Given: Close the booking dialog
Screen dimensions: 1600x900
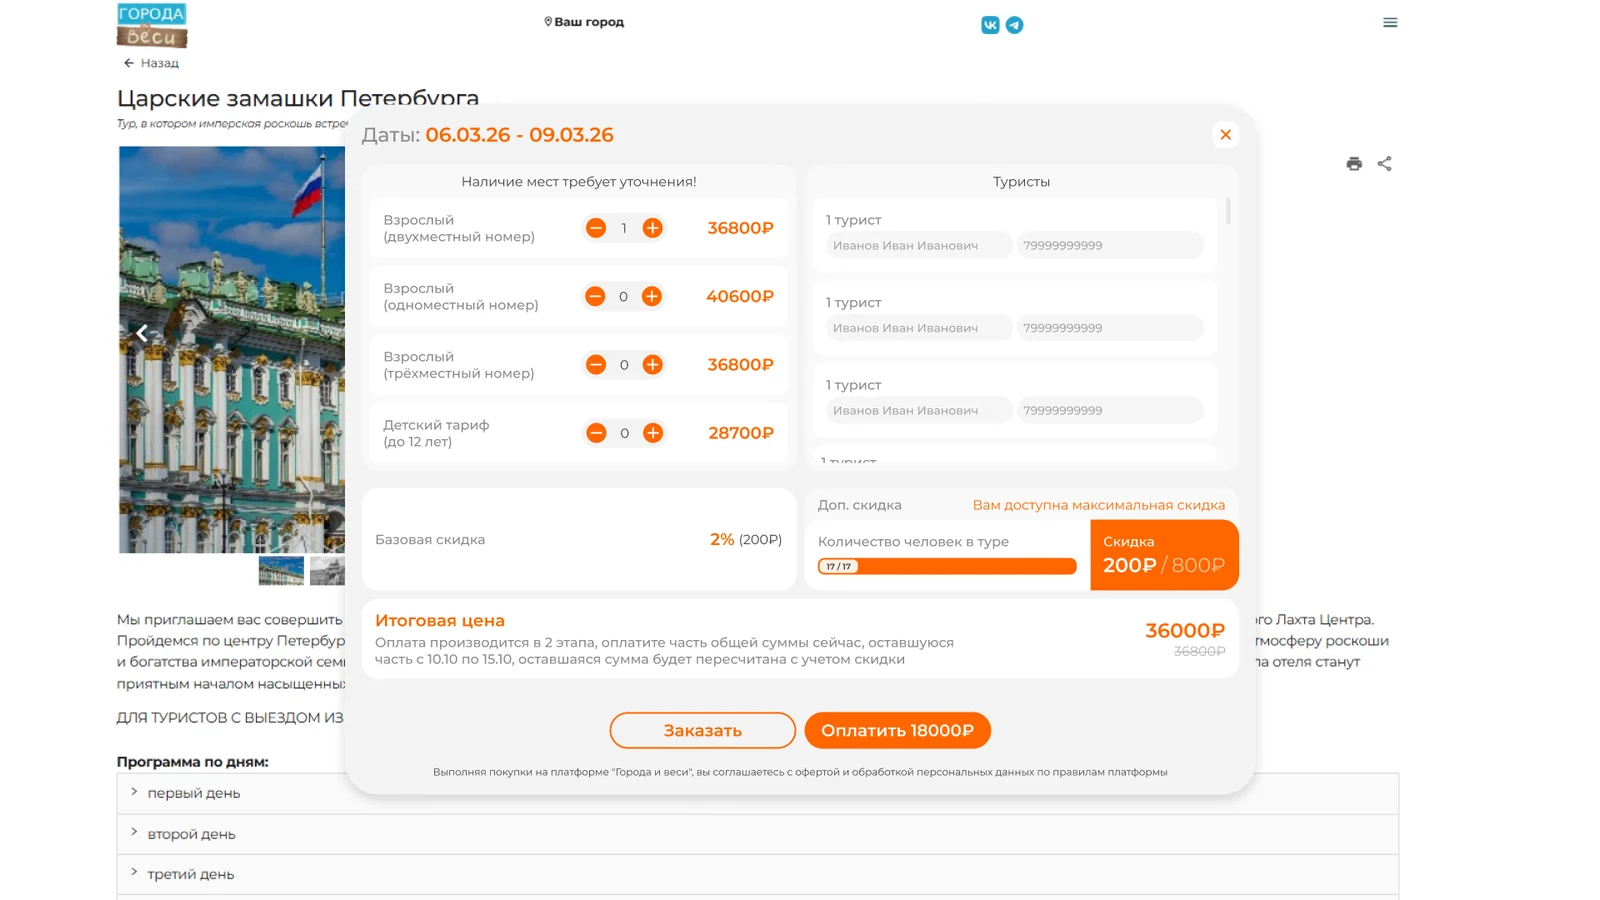Looking at the screenshot, I should (x=1225, y=135).
